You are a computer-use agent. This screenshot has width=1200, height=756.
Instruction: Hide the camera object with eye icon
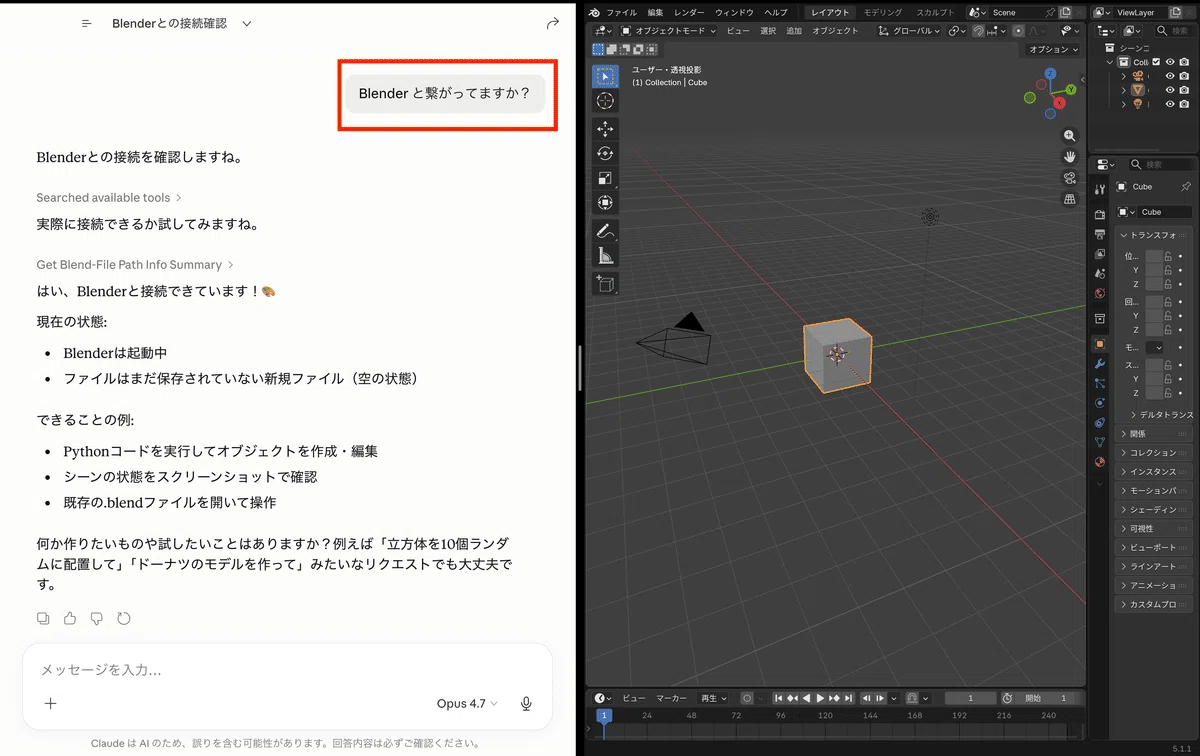1170,76
